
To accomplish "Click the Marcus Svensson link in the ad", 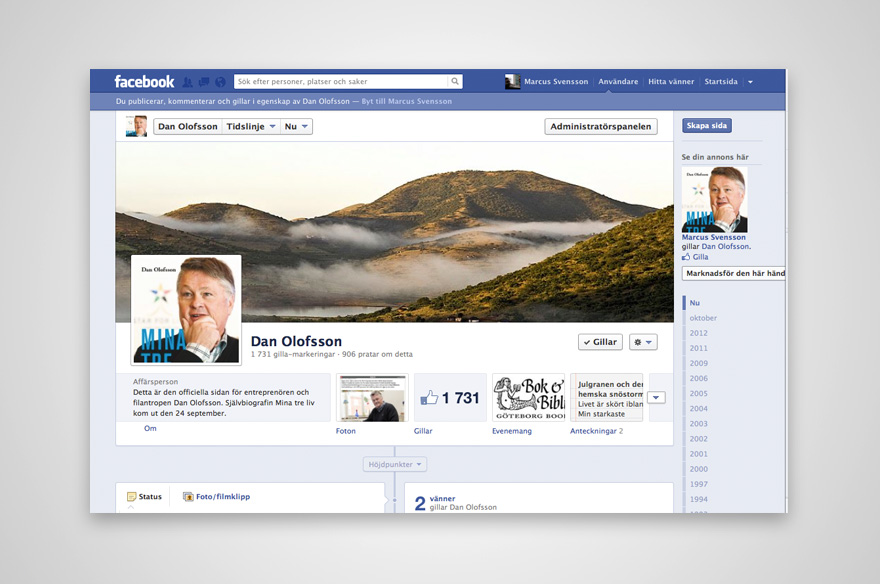I will click(x=714, y=237).
